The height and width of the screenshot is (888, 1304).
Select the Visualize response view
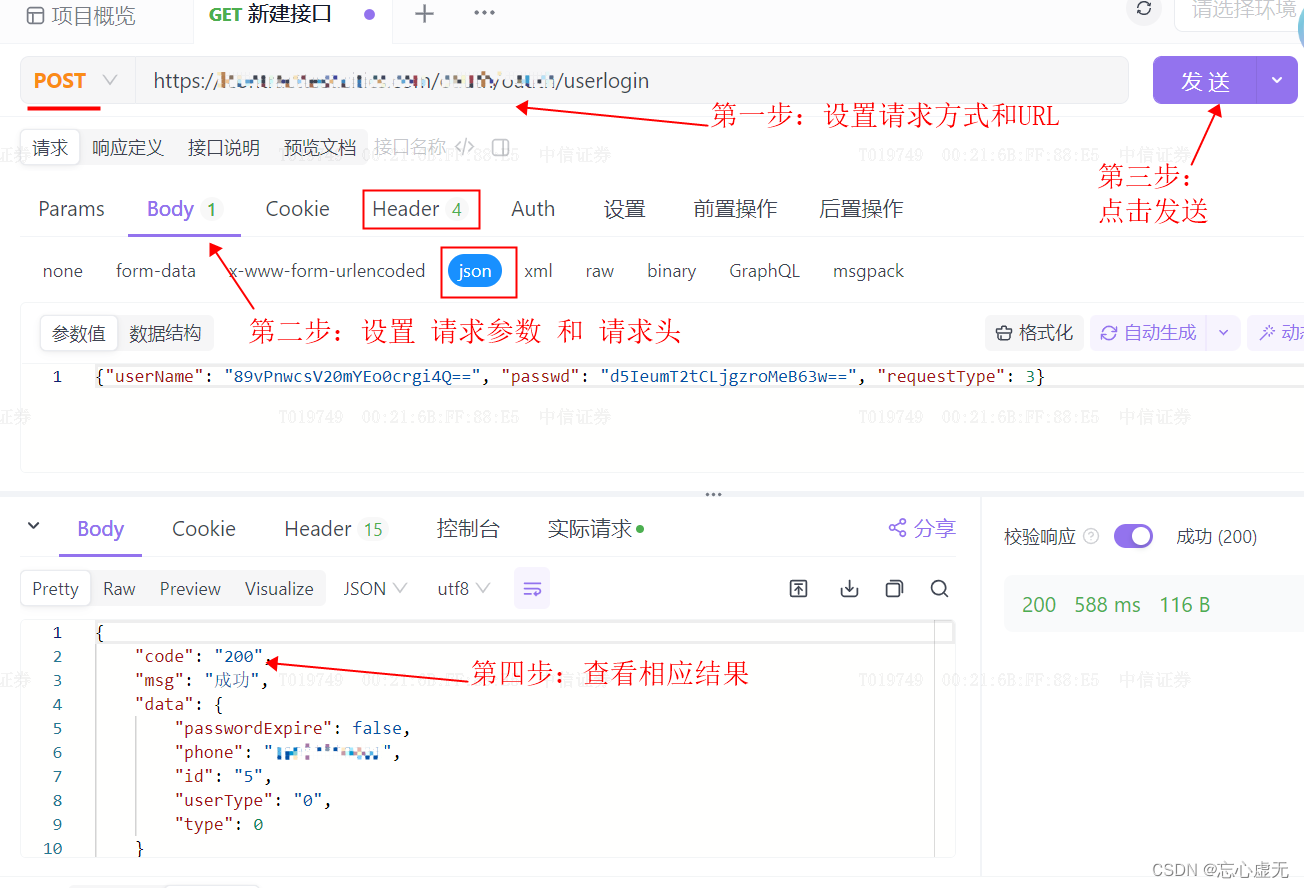point(279,589)
